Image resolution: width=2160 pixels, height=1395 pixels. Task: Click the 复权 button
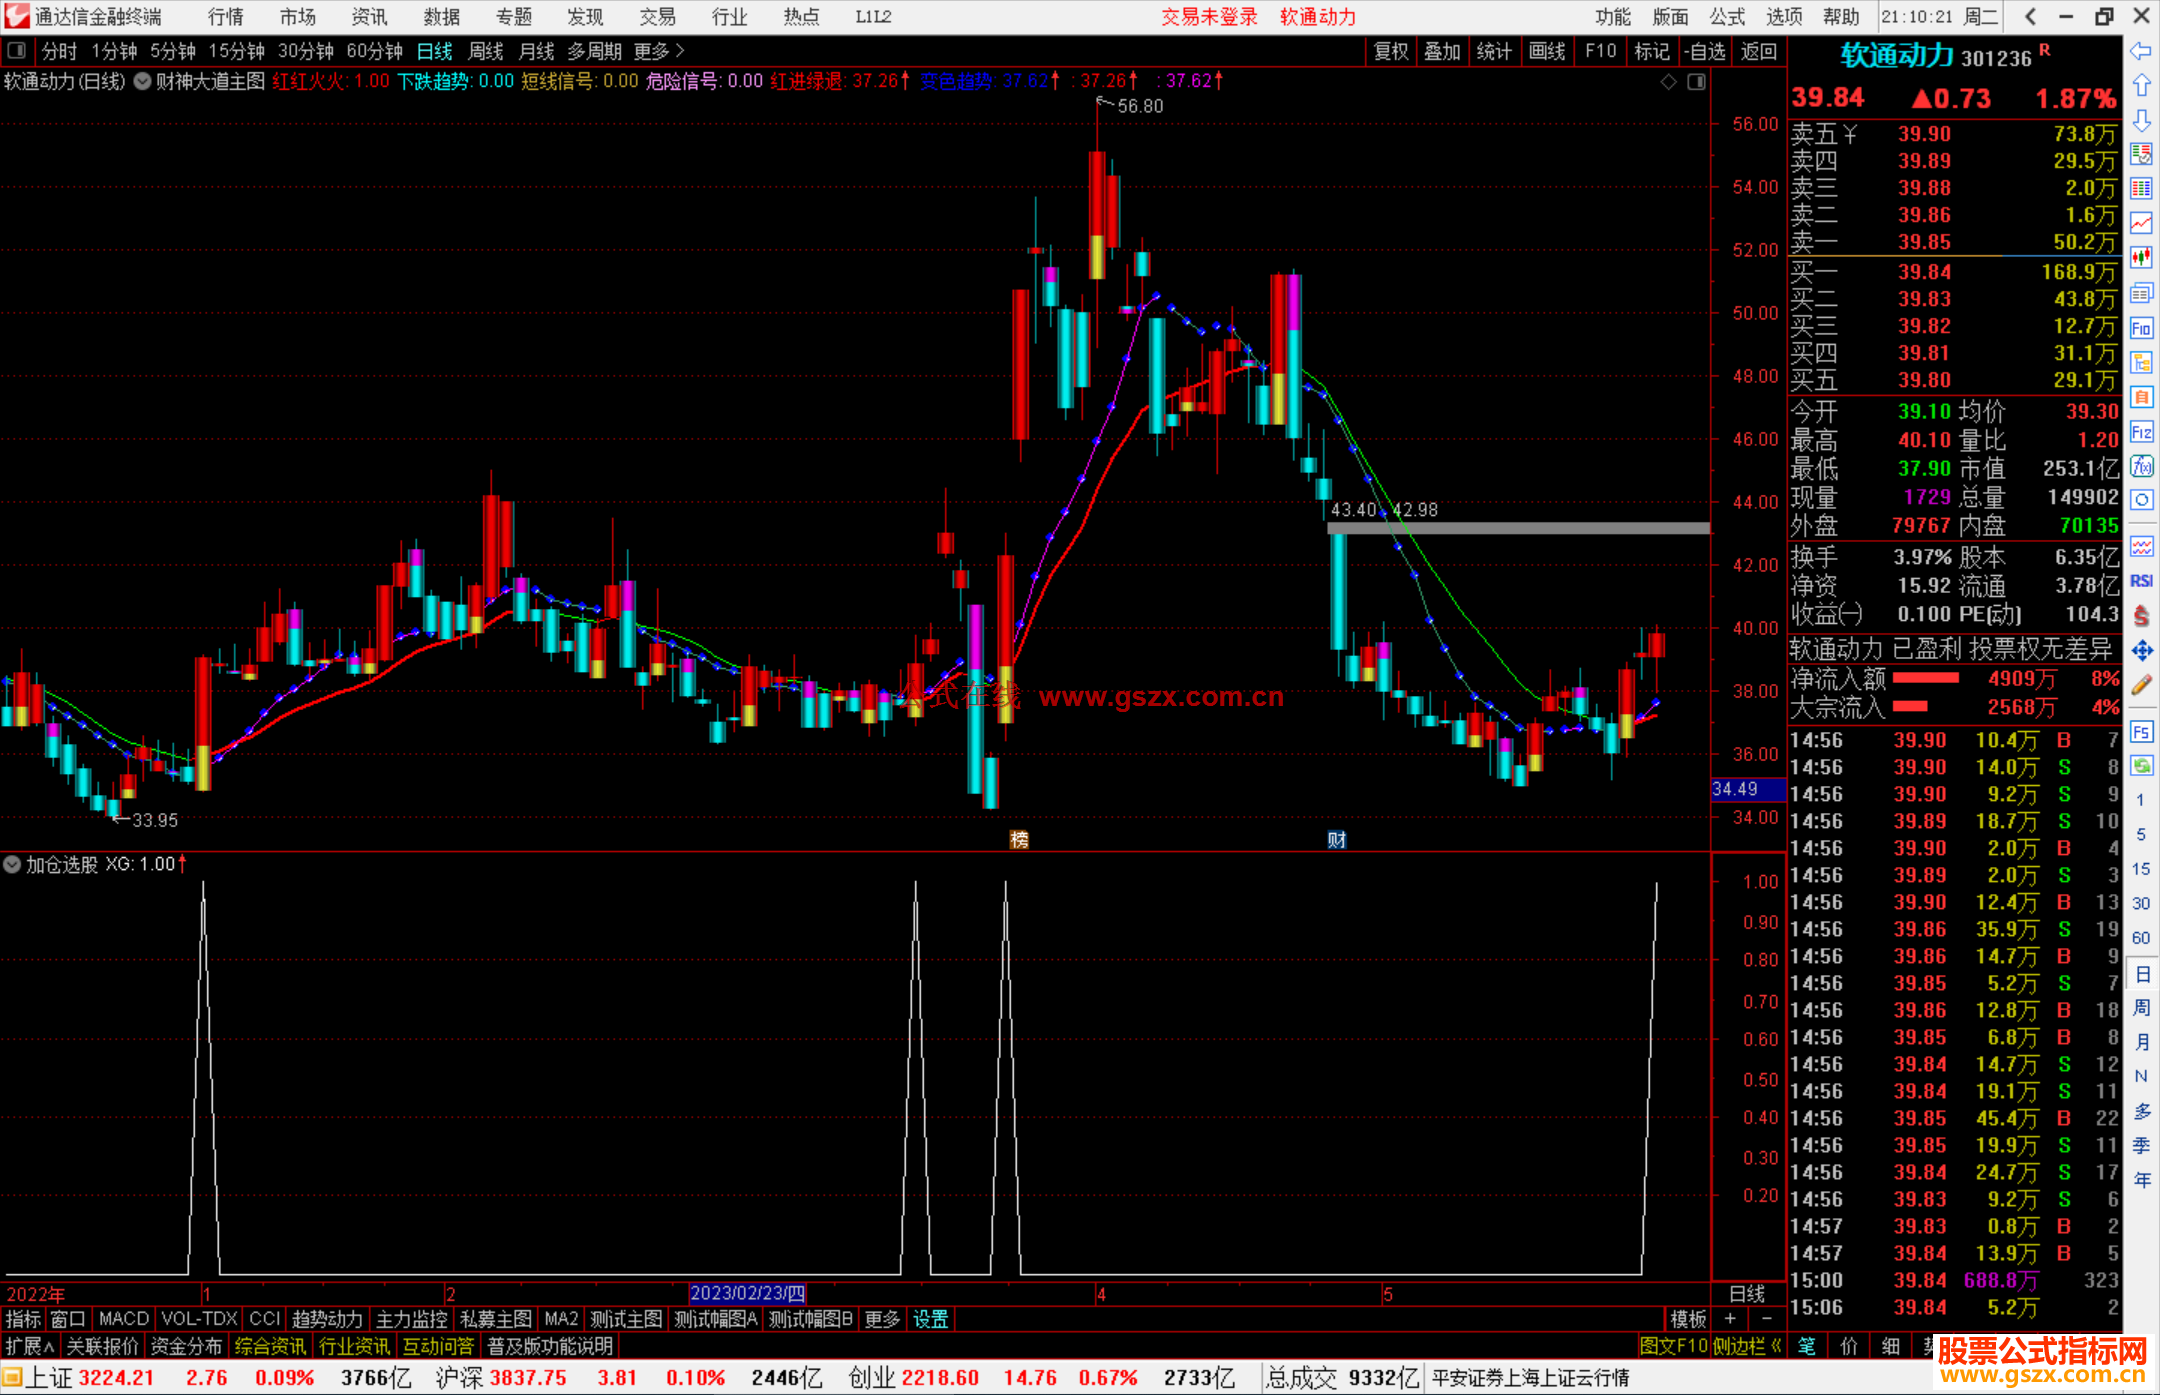tap(1390, 51)
